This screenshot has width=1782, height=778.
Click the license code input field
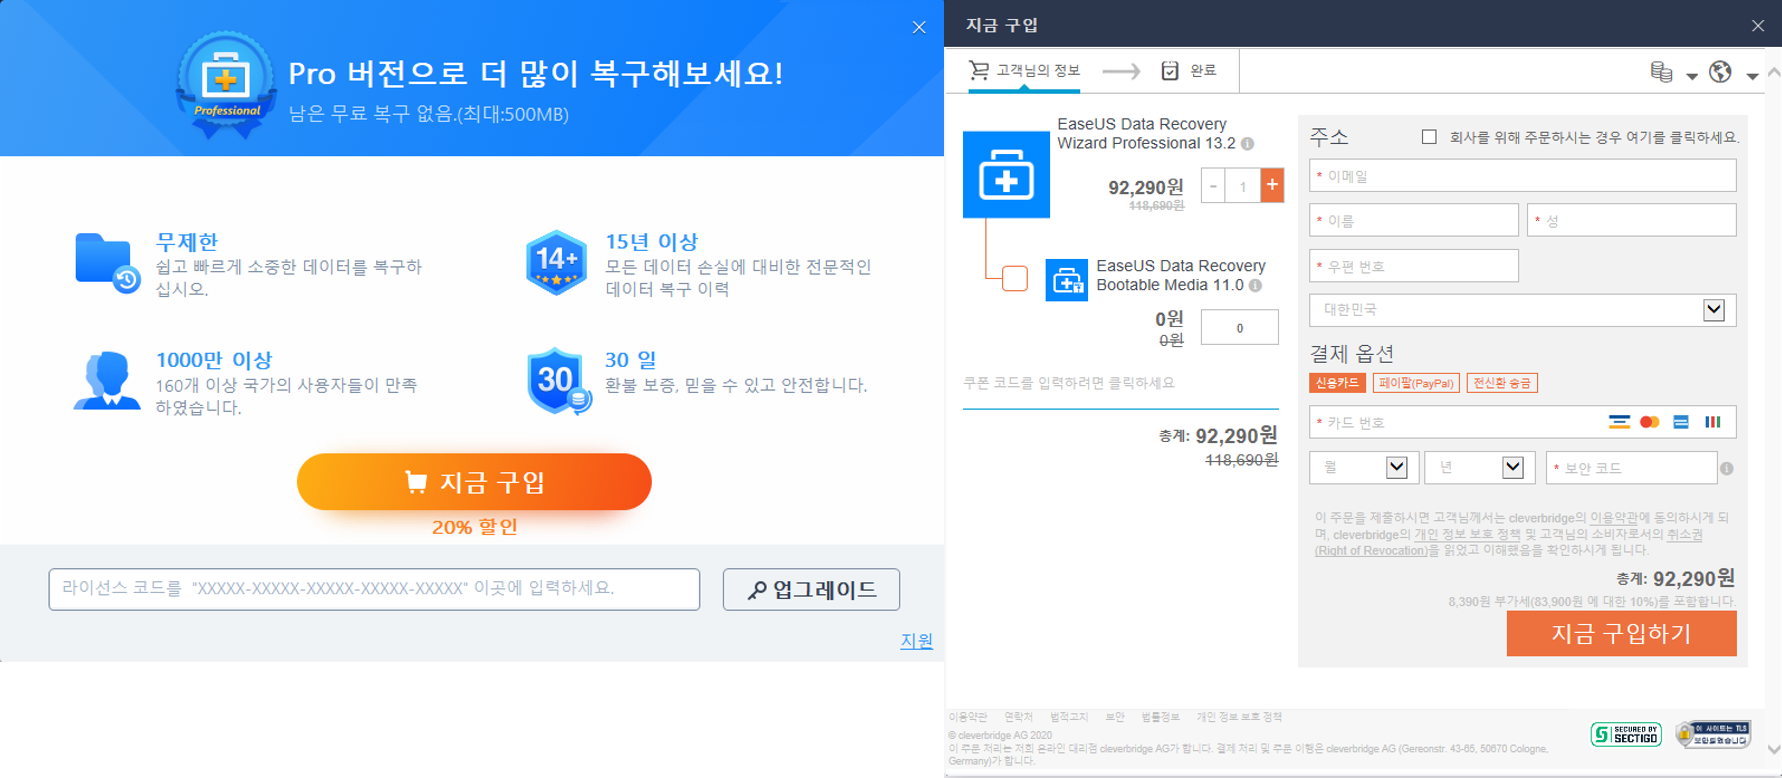(x=374, y=589)
